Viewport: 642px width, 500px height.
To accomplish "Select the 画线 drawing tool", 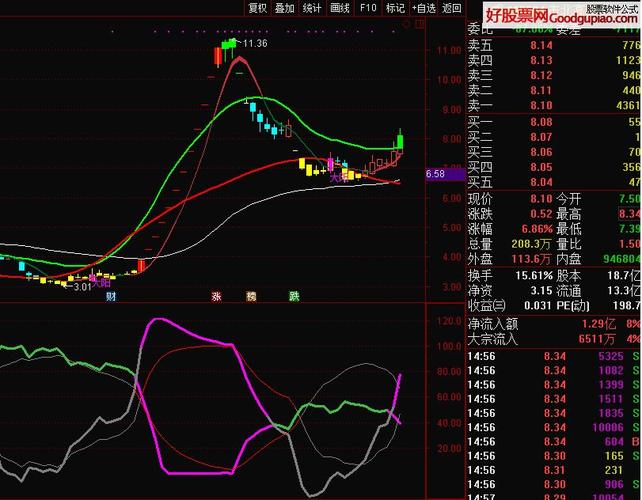I will click(340, 8).
